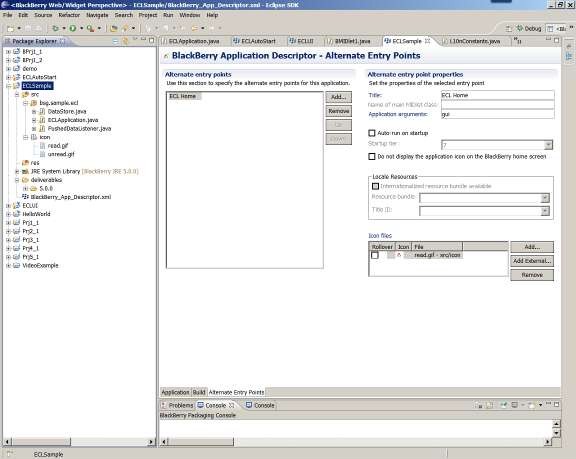Click the console scroll-down arrow
This screenshot has width=576, height=459.
click(557, 433)
